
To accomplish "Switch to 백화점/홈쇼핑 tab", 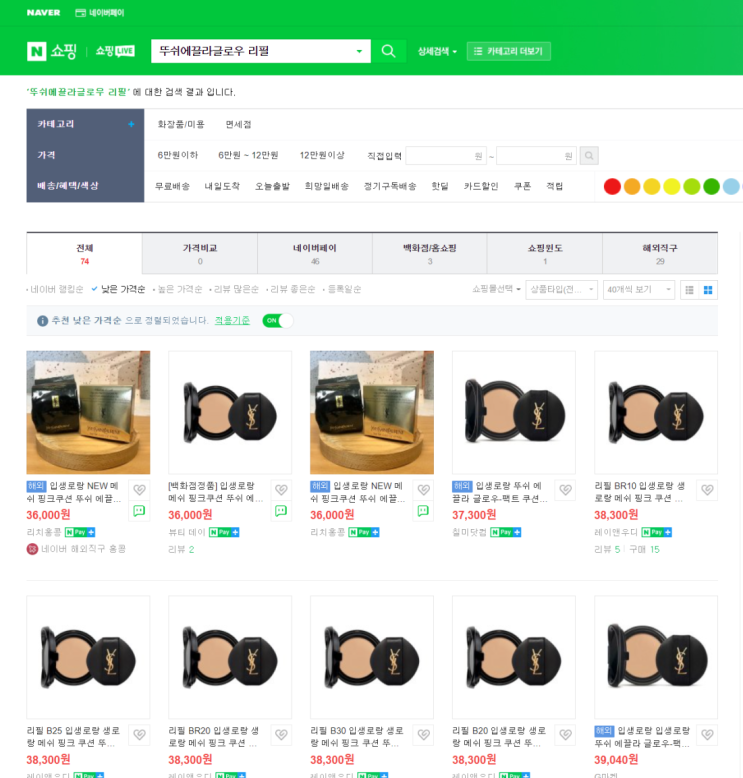I will point(430,254).
